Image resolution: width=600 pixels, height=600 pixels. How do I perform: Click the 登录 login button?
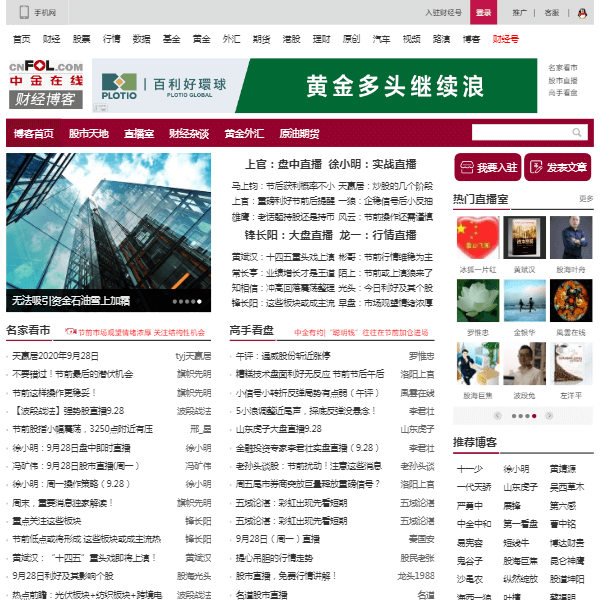tap(483, 13)
